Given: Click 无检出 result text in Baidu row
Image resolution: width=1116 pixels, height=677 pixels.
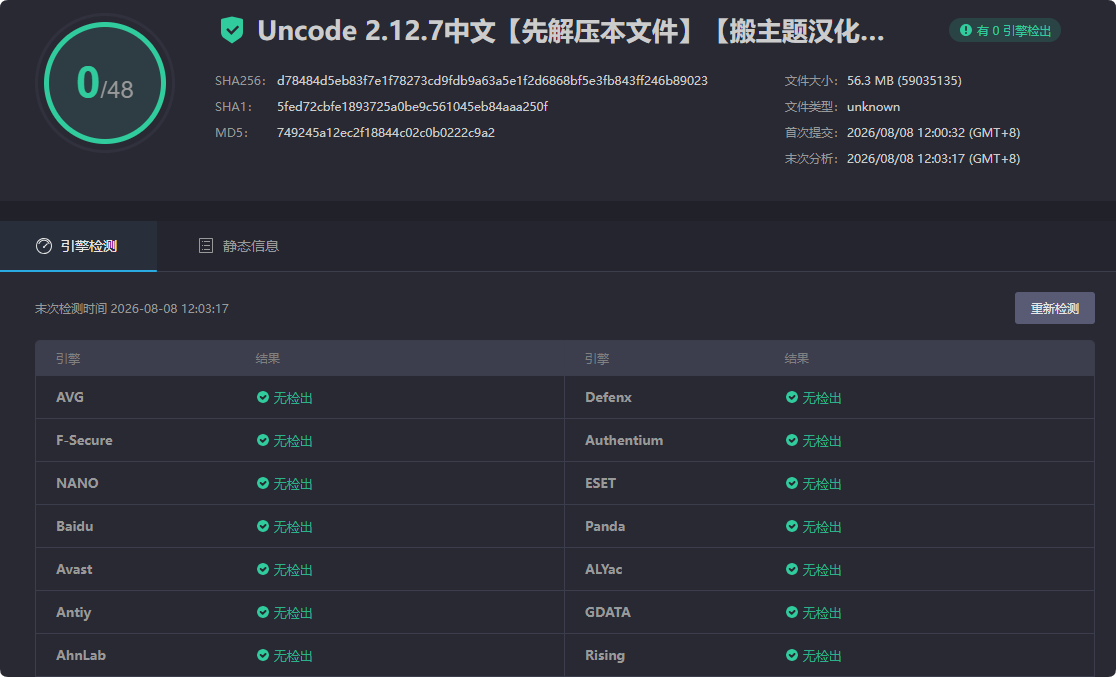Looking at the screenshot, I should point(293,527).
